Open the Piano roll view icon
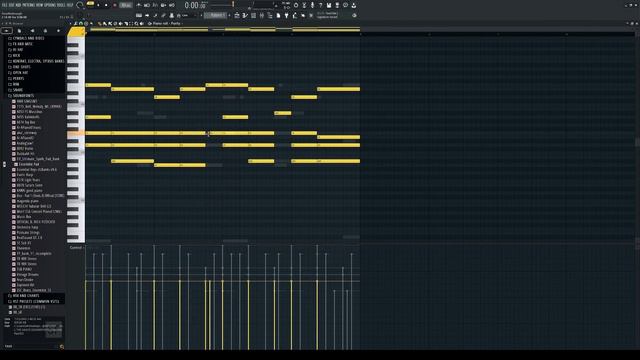This screenshot has width=640, height=360. [245, 16]
